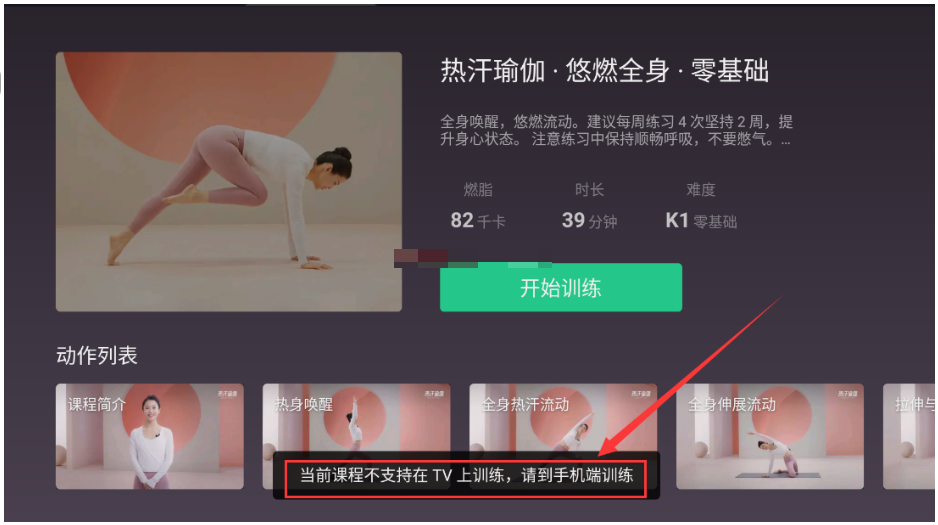Dismiss the TV not supported toast message
Image resolution: width=938 pixels, height=525 pixels.
[x=466, y=475]
